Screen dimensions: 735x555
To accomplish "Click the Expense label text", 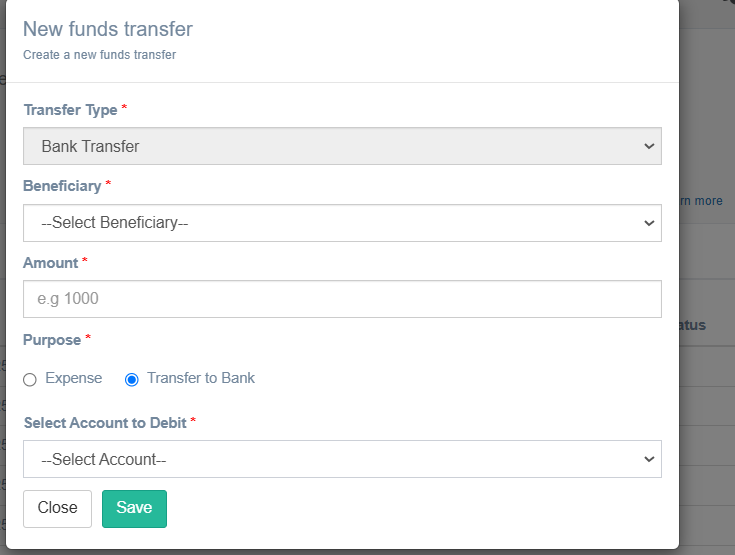I will coord(74,378).
